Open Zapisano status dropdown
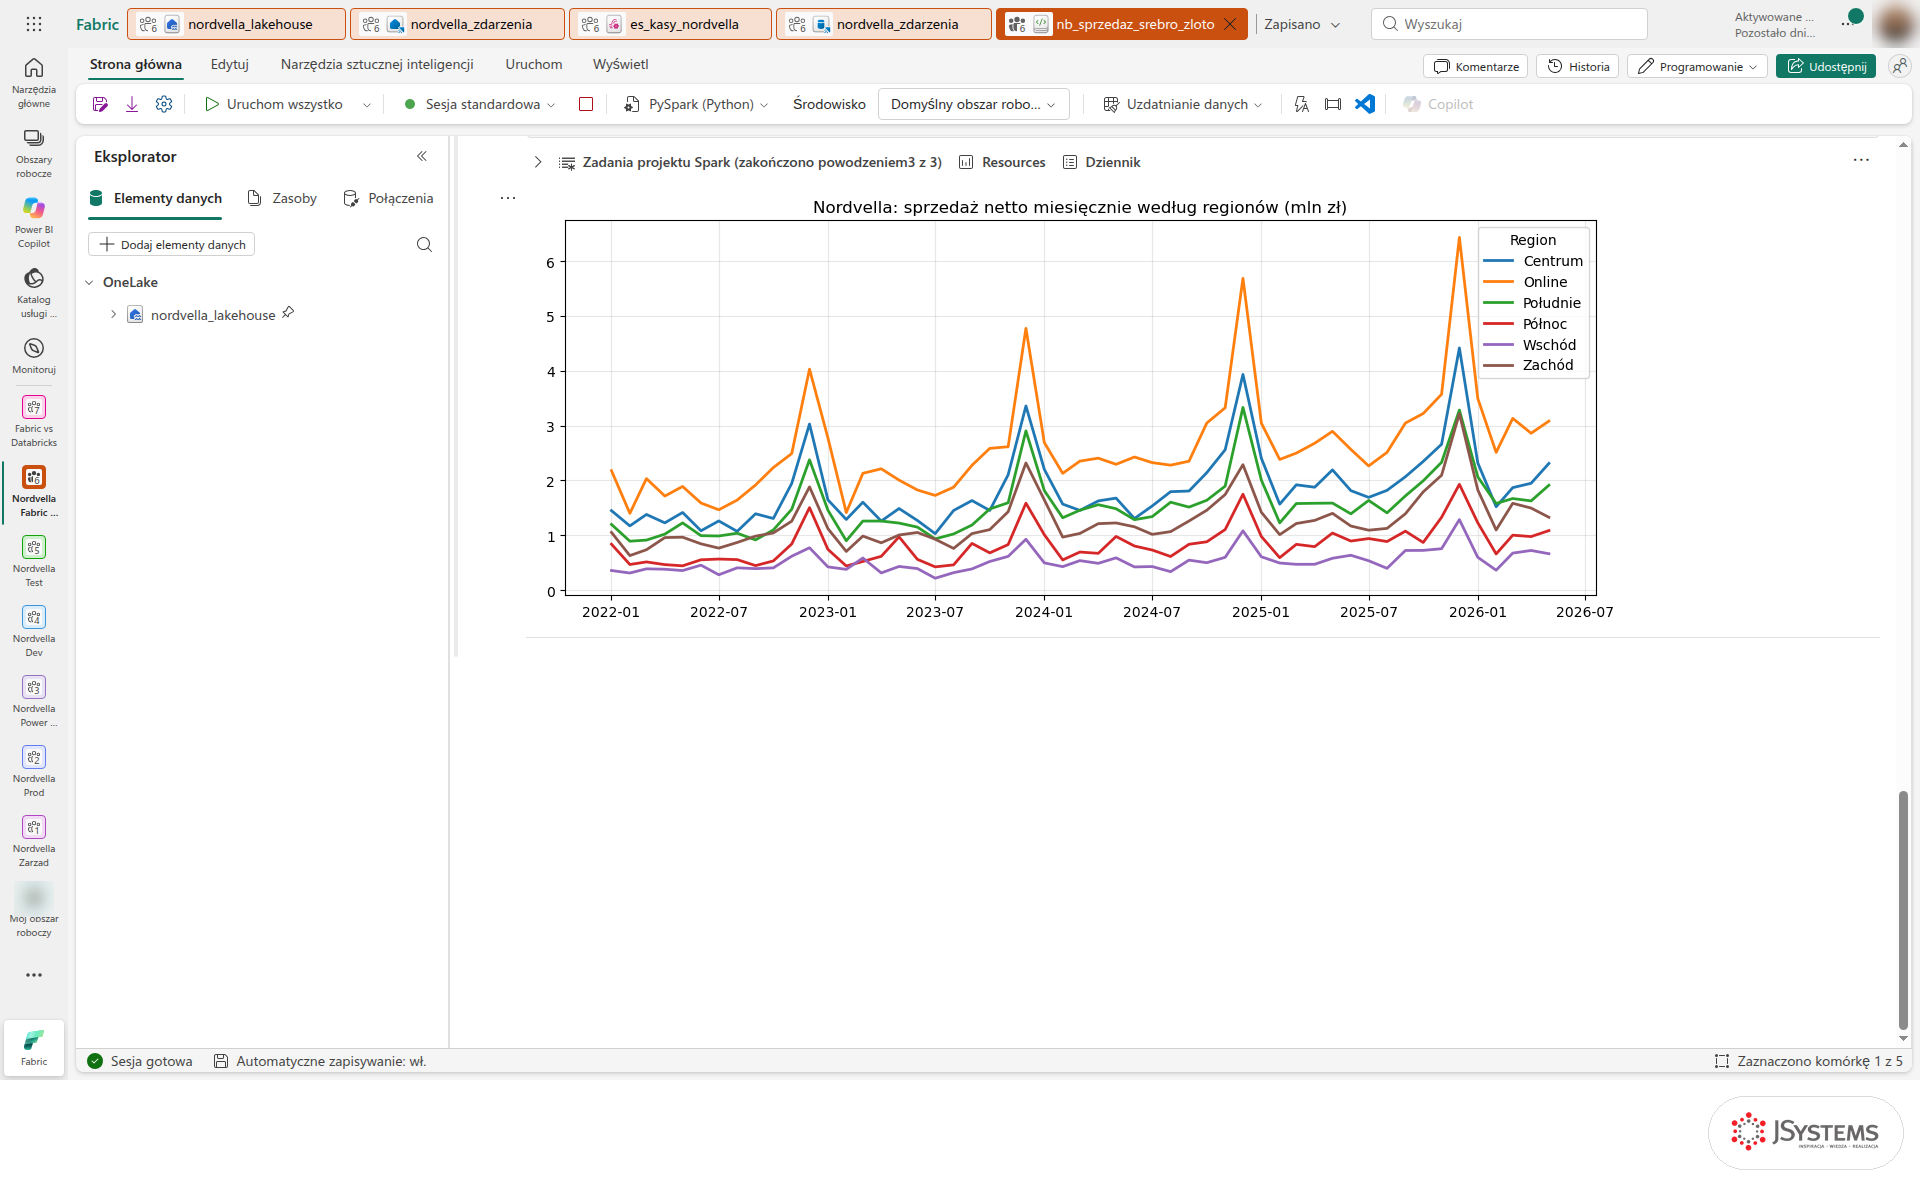 1301,24
